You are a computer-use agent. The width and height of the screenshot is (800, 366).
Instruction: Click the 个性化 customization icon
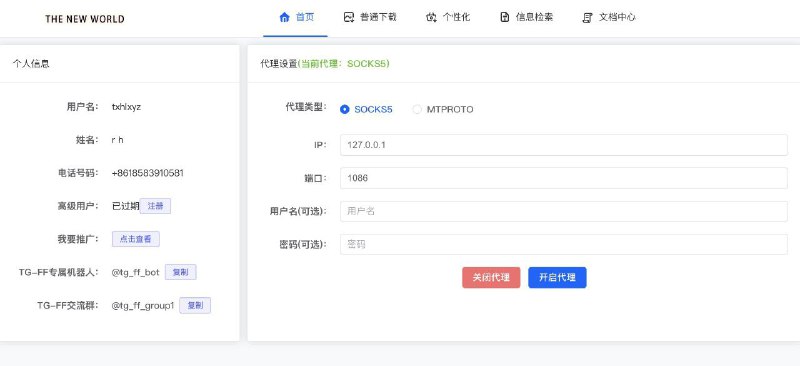pos(431,17)
